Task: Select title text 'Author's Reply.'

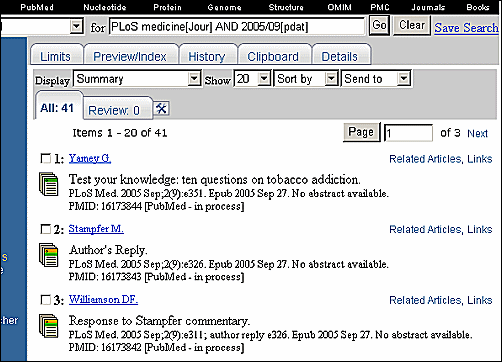Action: [108, 250]
